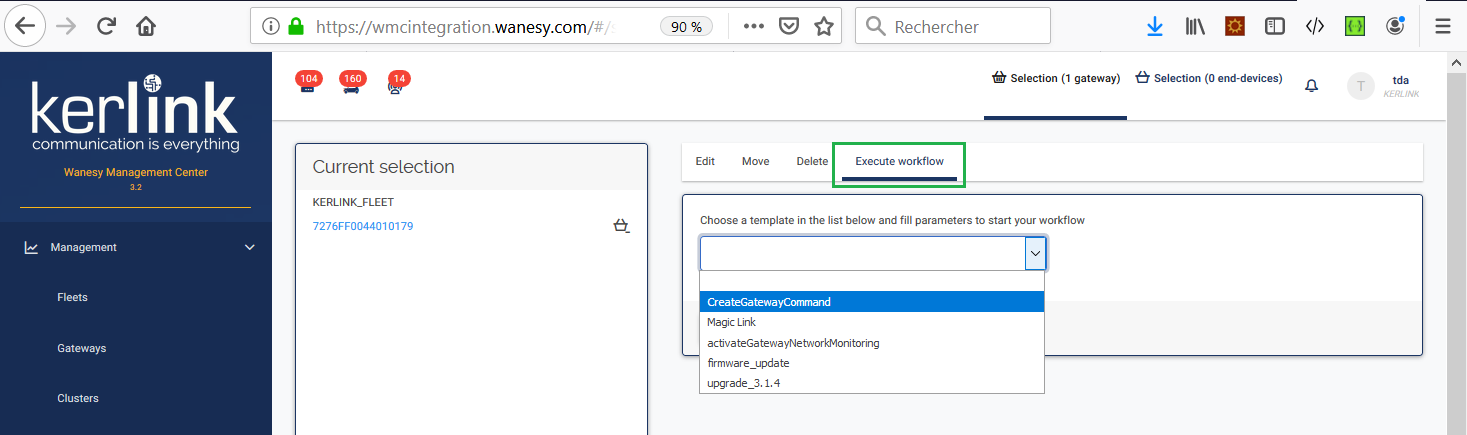Open the Selection (0 end-devices) tab
This screenshot has width=1467, height=435.
point(1209,78)
